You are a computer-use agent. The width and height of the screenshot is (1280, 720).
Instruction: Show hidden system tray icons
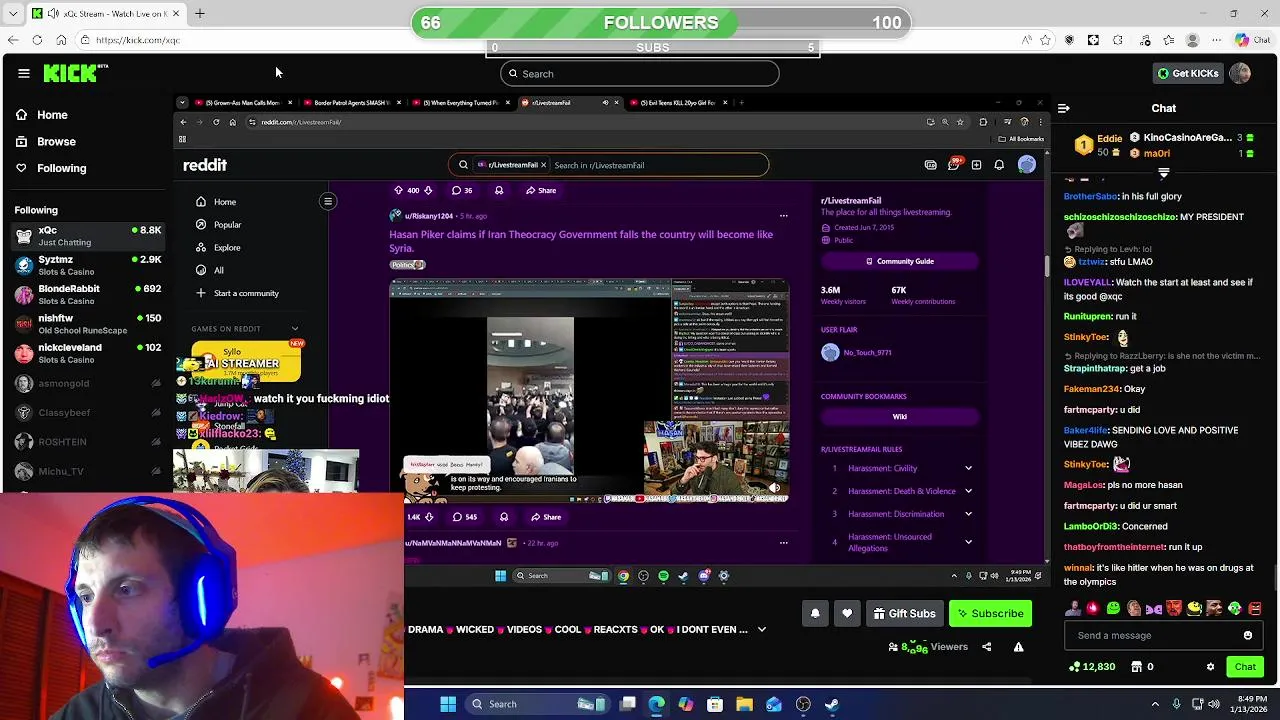(x=1155, y=704)
